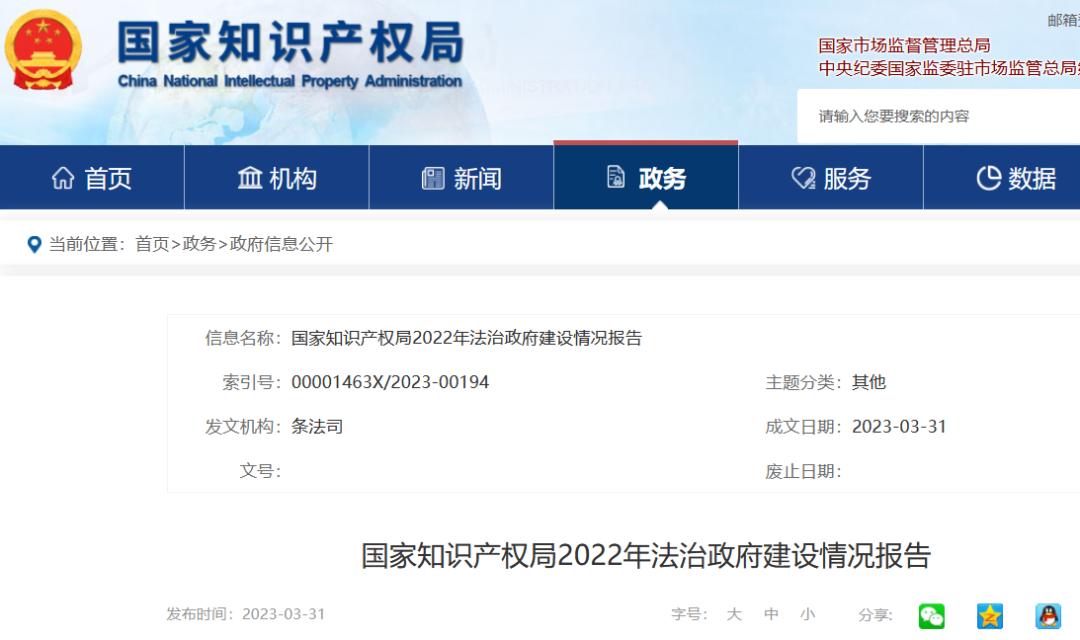Set font size to 小 (small)
Screen dimensions: 1080x640
(807, 615)
